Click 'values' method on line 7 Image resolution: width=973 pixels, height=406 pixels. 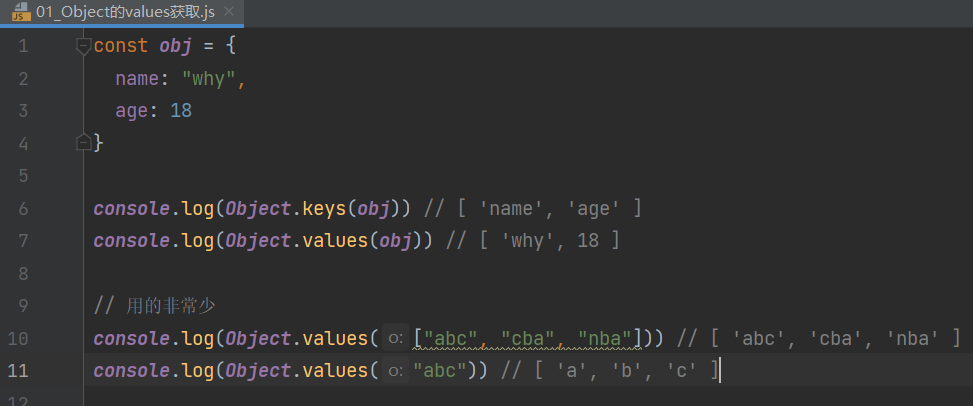(x=335, y=240)
